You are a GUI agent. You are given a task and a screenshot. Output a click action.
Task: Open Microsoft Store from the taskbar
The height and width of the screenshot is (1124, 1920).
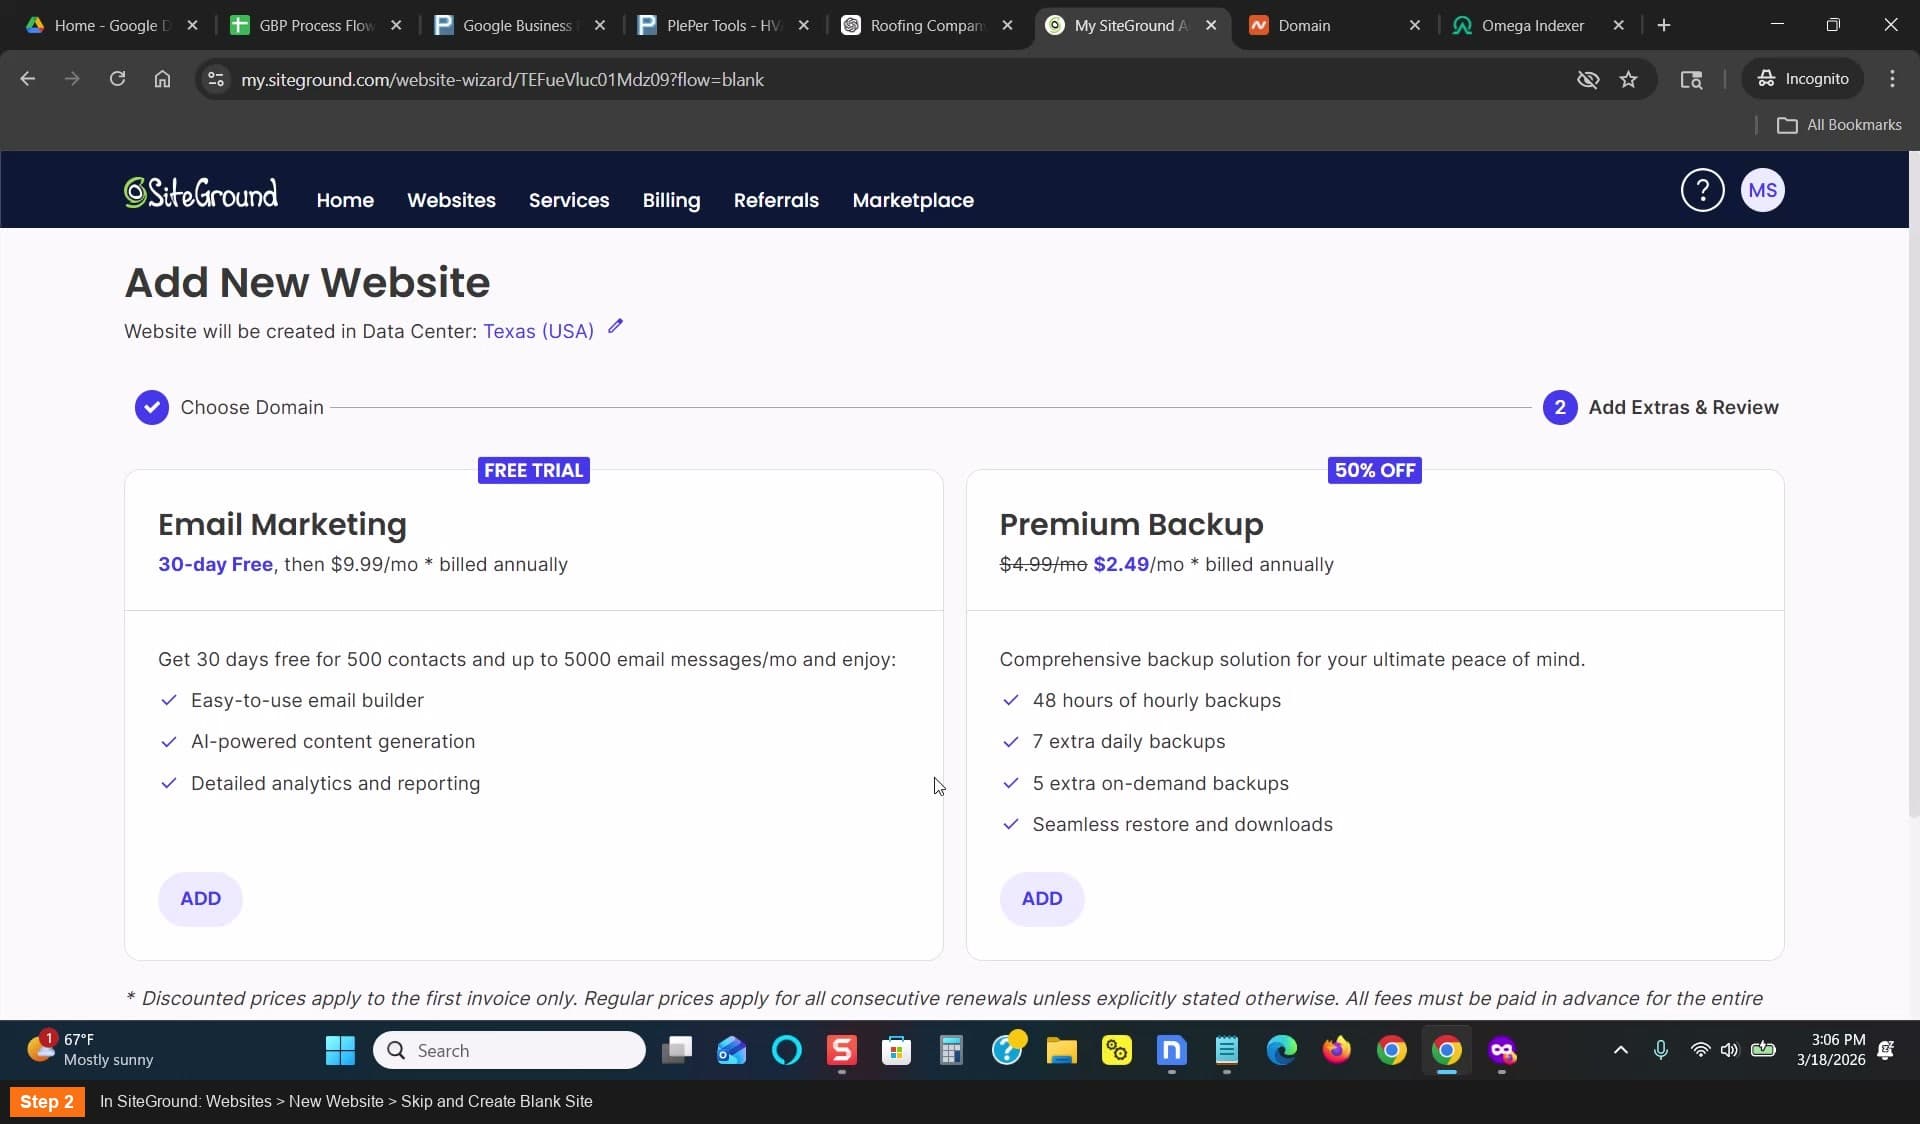pyautogui.click(x=896, y=1050)
